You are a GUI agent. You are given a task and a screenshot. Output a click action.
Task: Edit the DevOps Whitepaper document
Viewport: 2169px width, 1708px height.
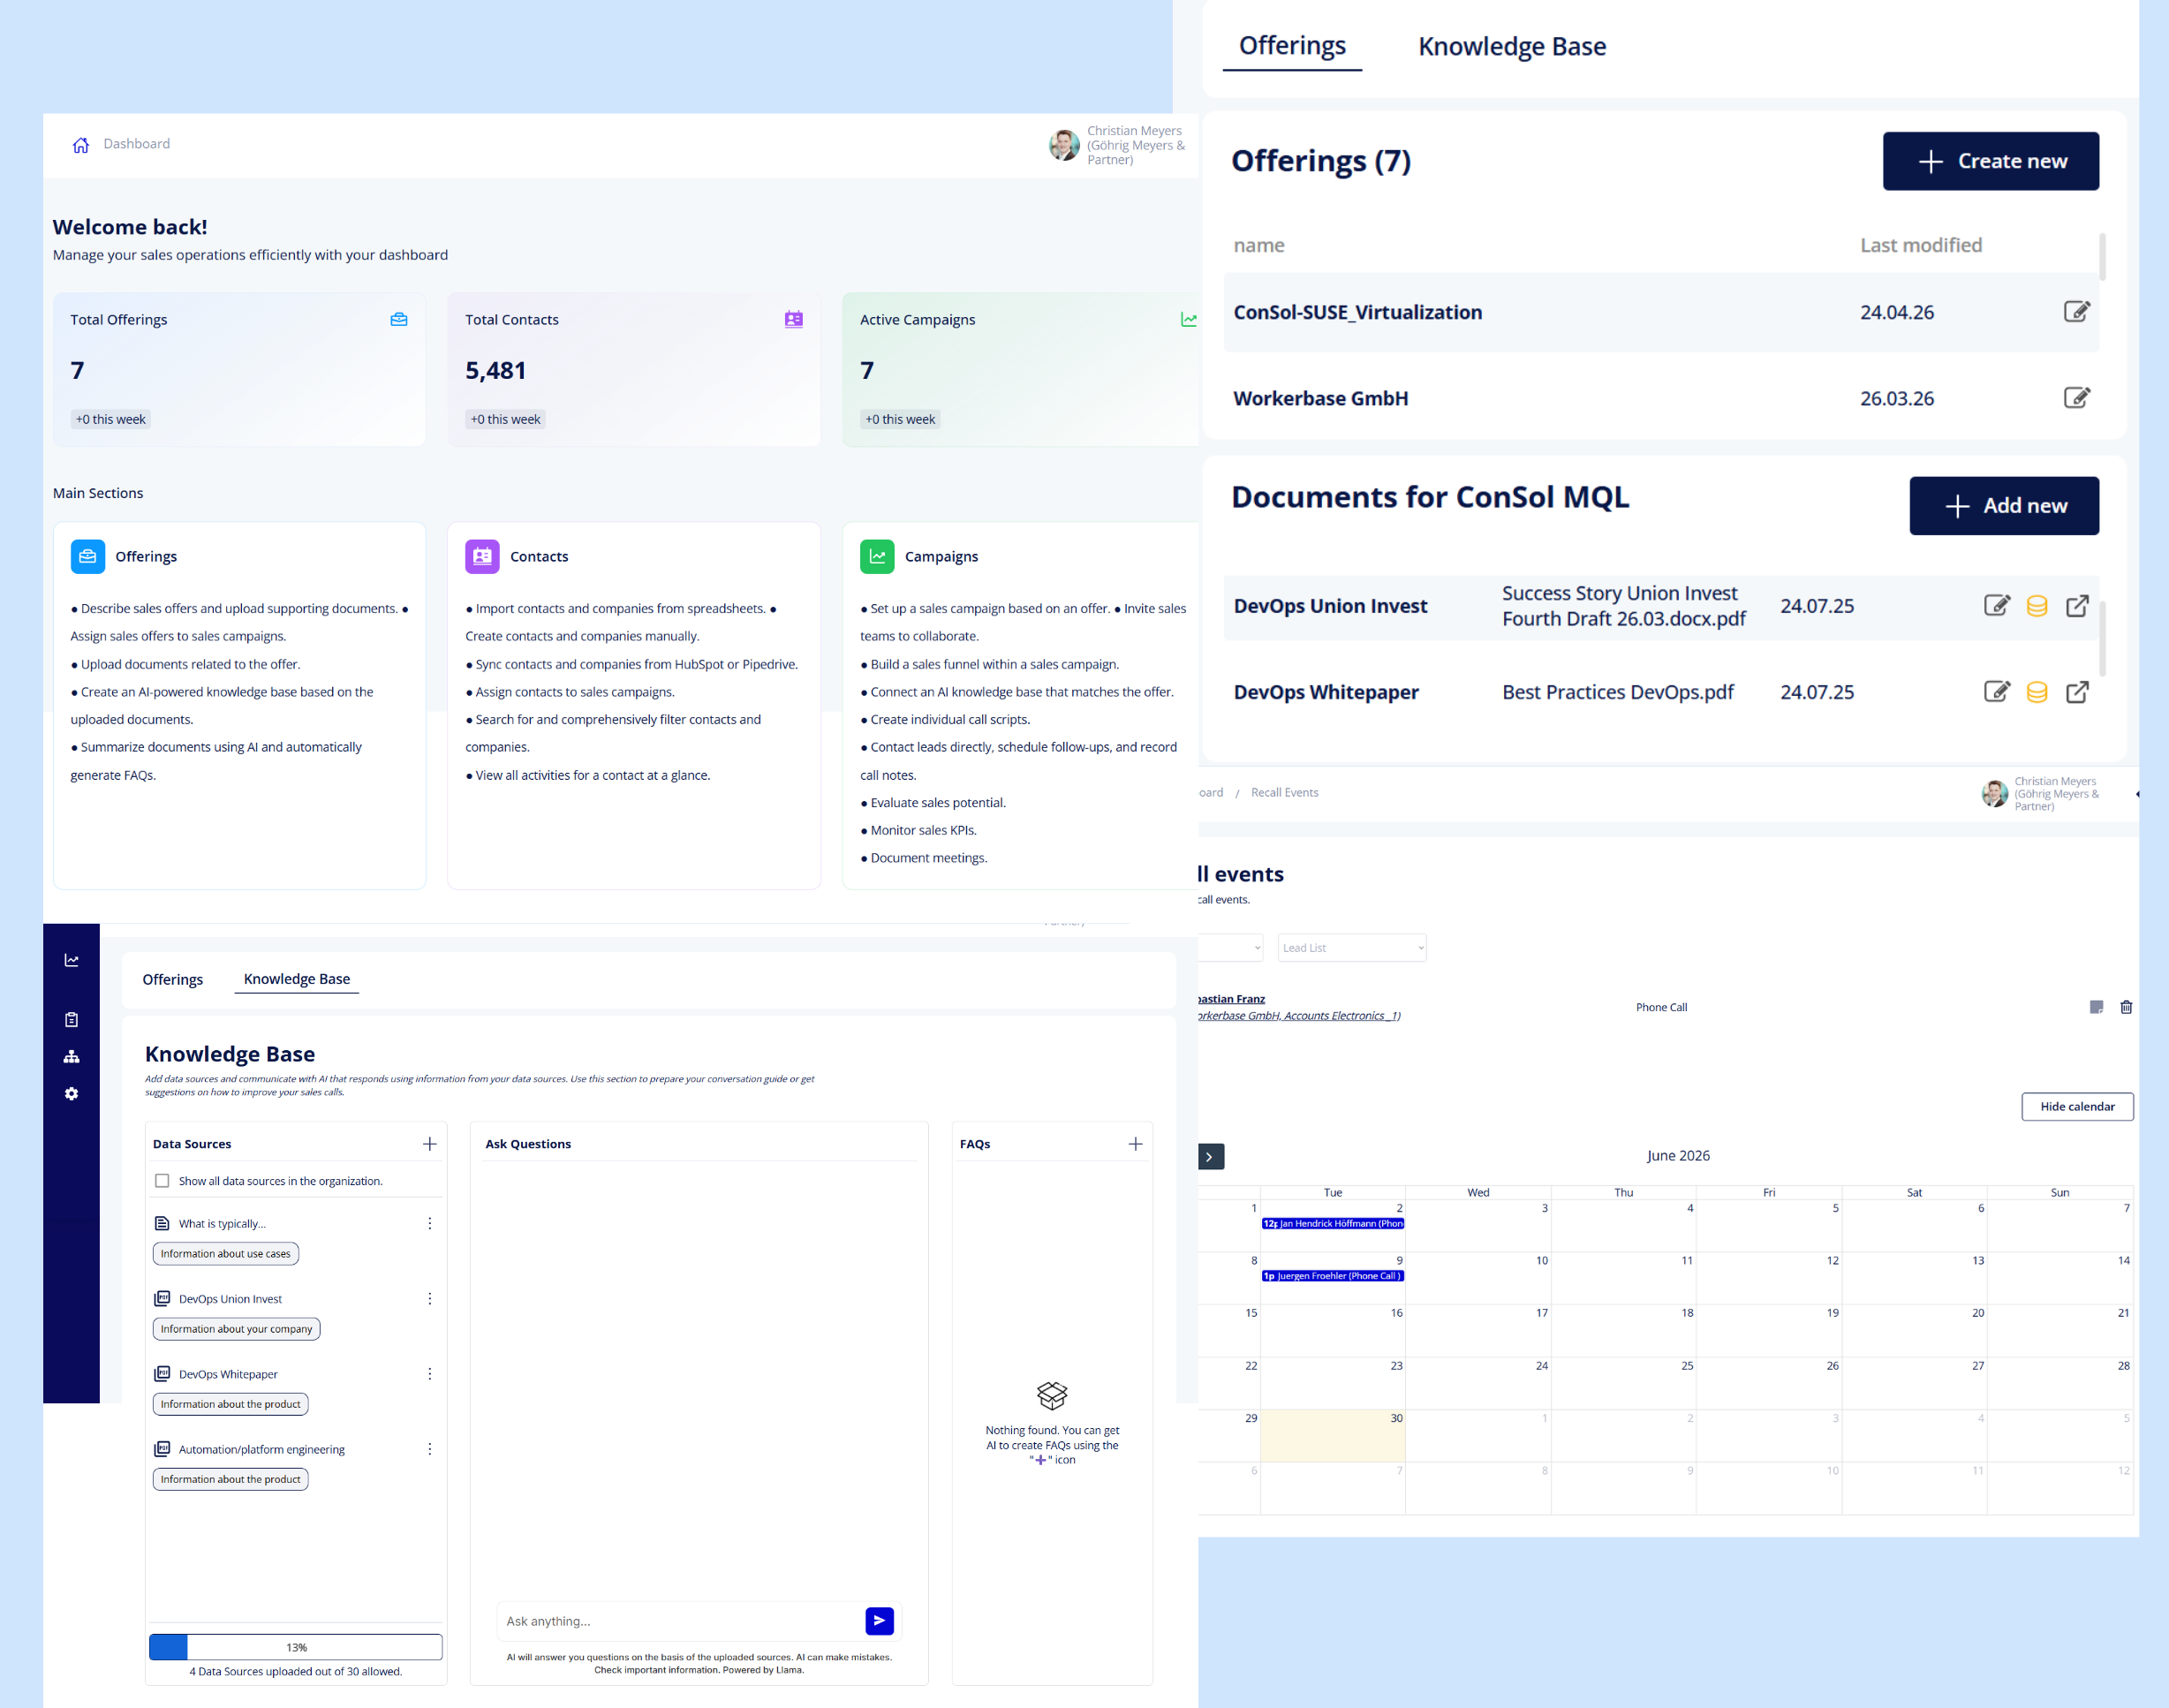coord(1997,691)
